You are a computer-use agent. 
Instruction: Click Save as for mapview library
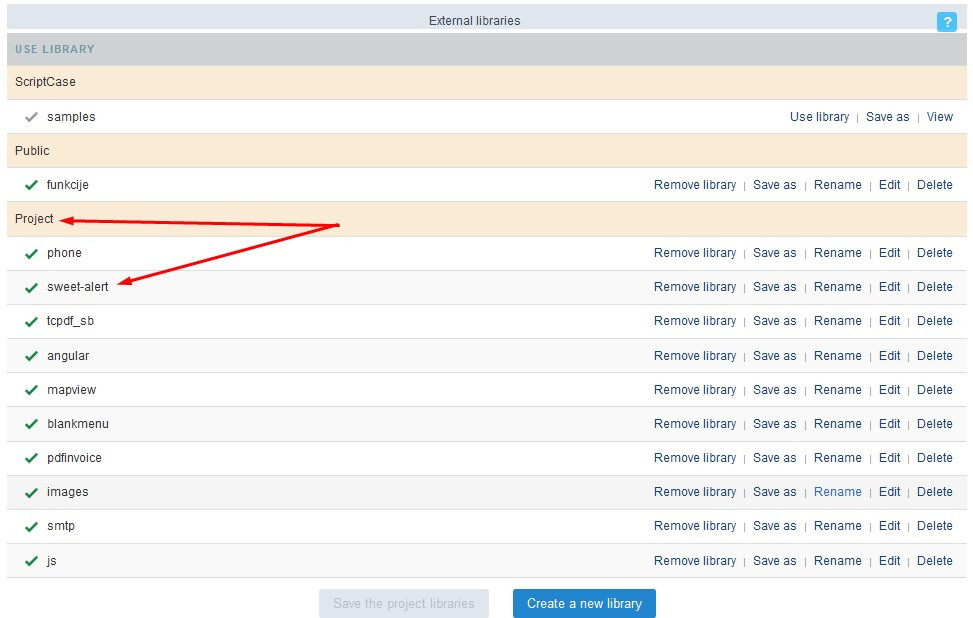click(x=774, y=390)
